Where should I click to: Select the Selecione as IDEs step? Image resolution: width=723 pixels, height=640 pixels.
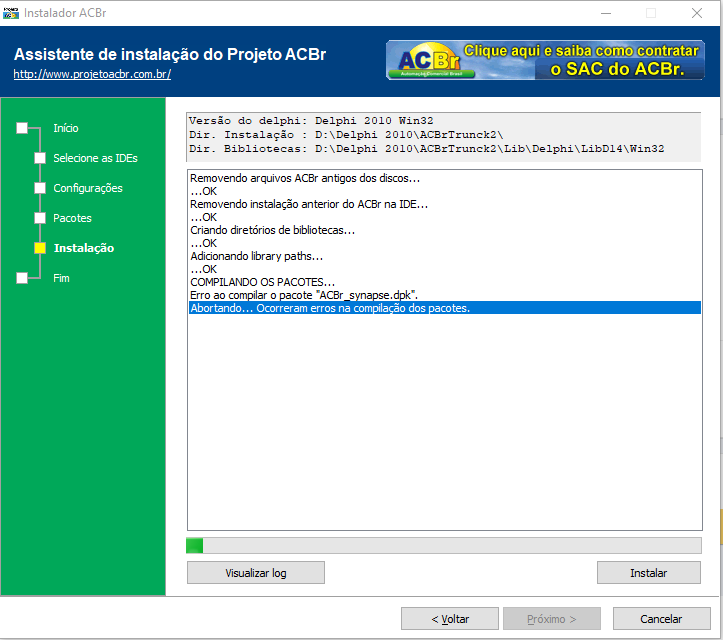coord(95,158)
